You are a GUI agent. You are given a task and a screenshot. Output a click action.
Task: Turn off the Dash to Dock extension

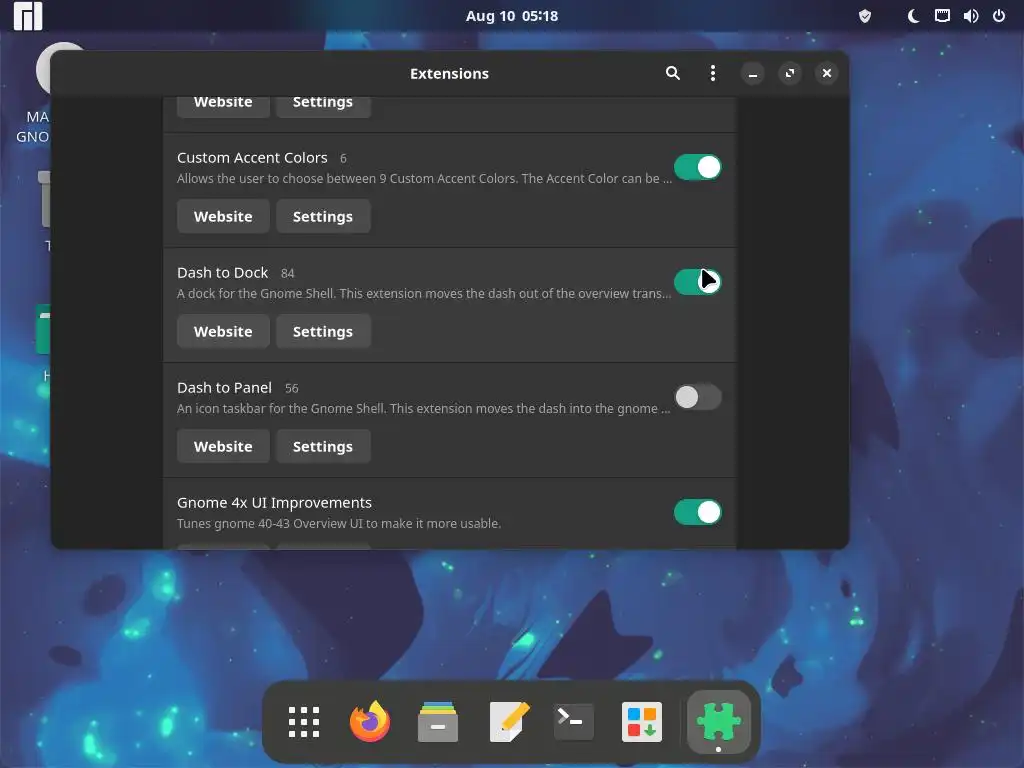pos(697,282)
